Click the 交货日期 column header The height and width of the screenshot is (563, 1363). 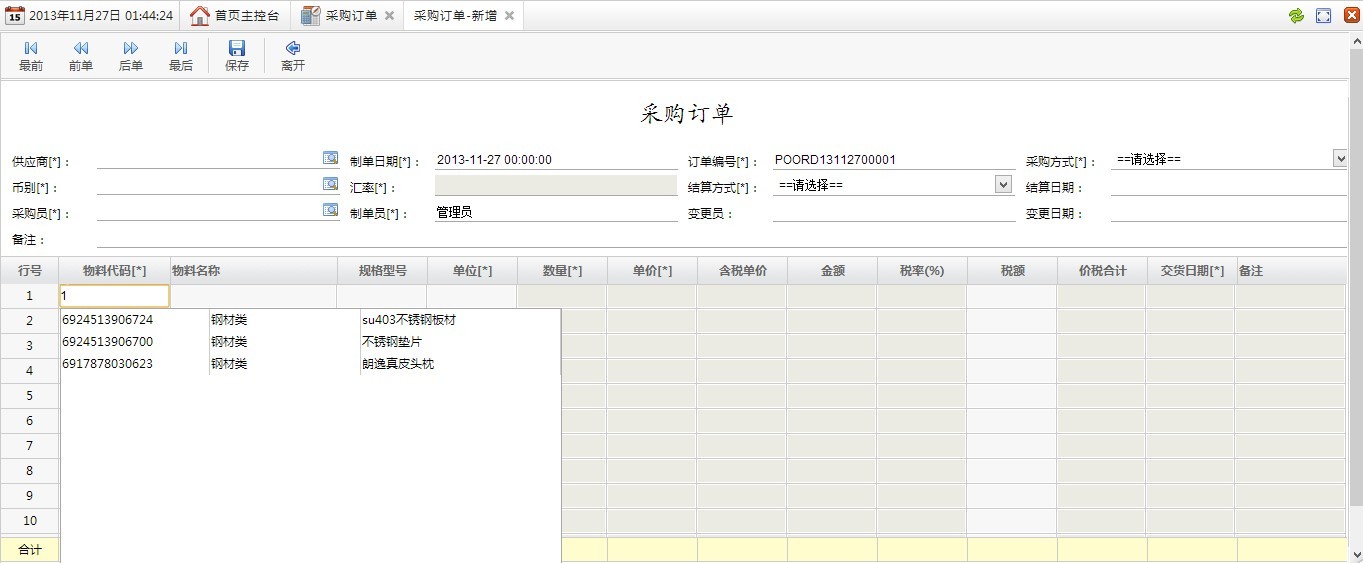[x=1192, y=271]
